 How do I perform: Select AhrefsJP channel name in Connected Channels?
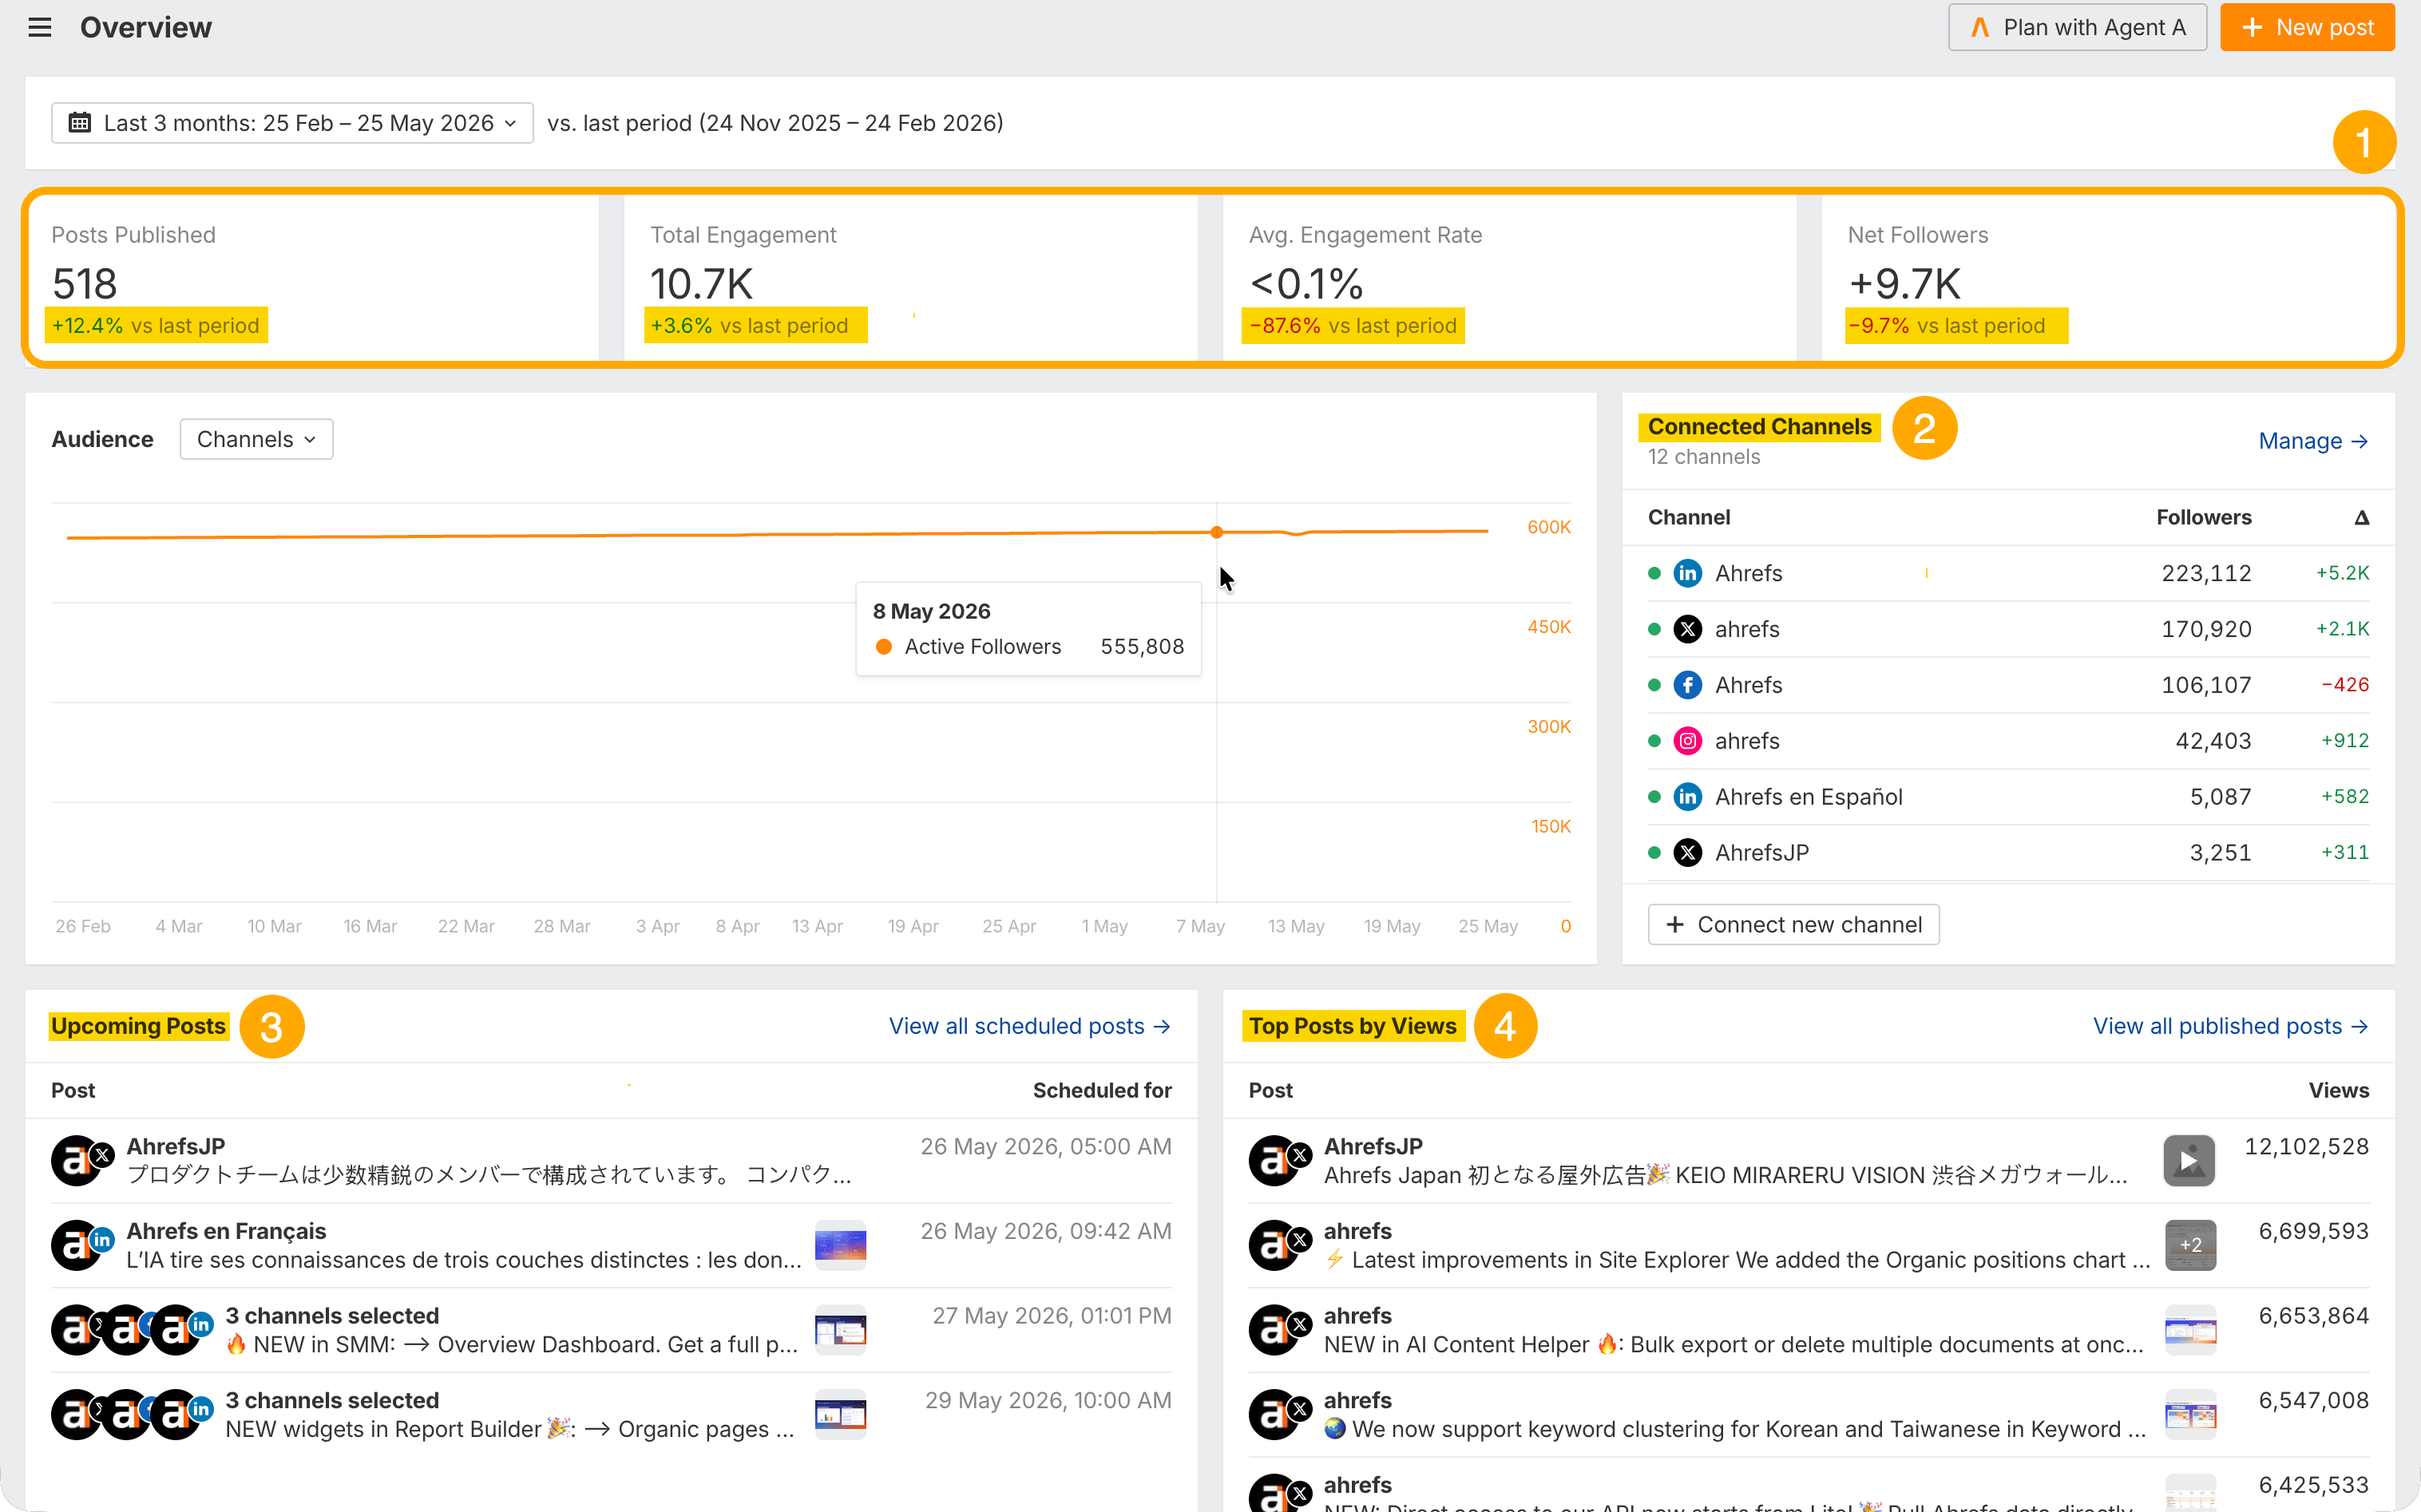(x=1762, y=853)
